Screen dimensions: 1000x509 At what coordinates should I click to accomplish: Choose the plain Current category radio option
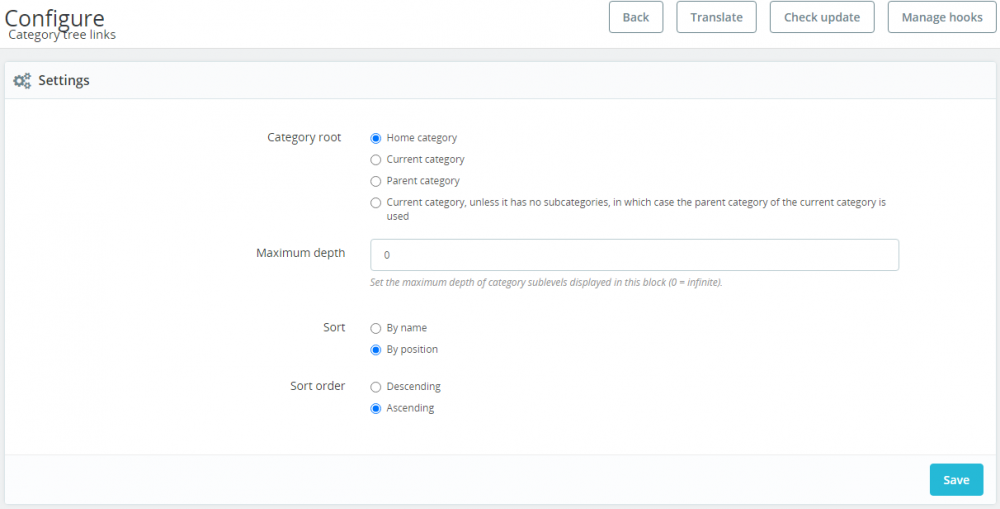[x=376, y=160]
